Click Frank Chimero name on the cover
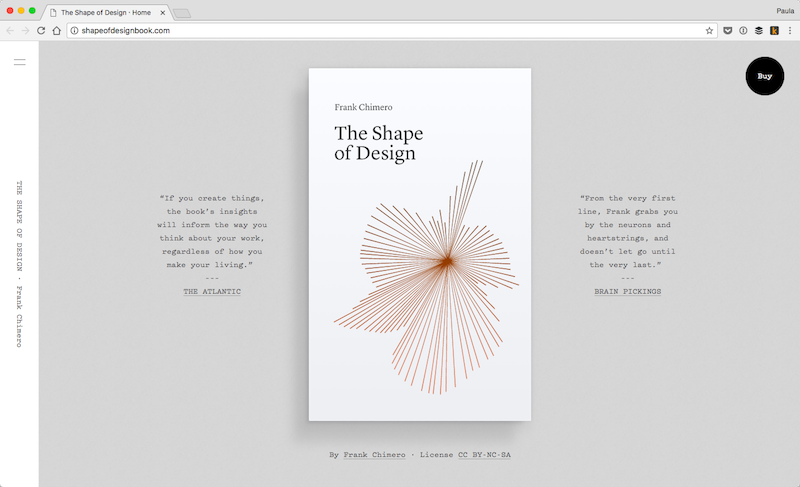800x487 pixels. 363,107
